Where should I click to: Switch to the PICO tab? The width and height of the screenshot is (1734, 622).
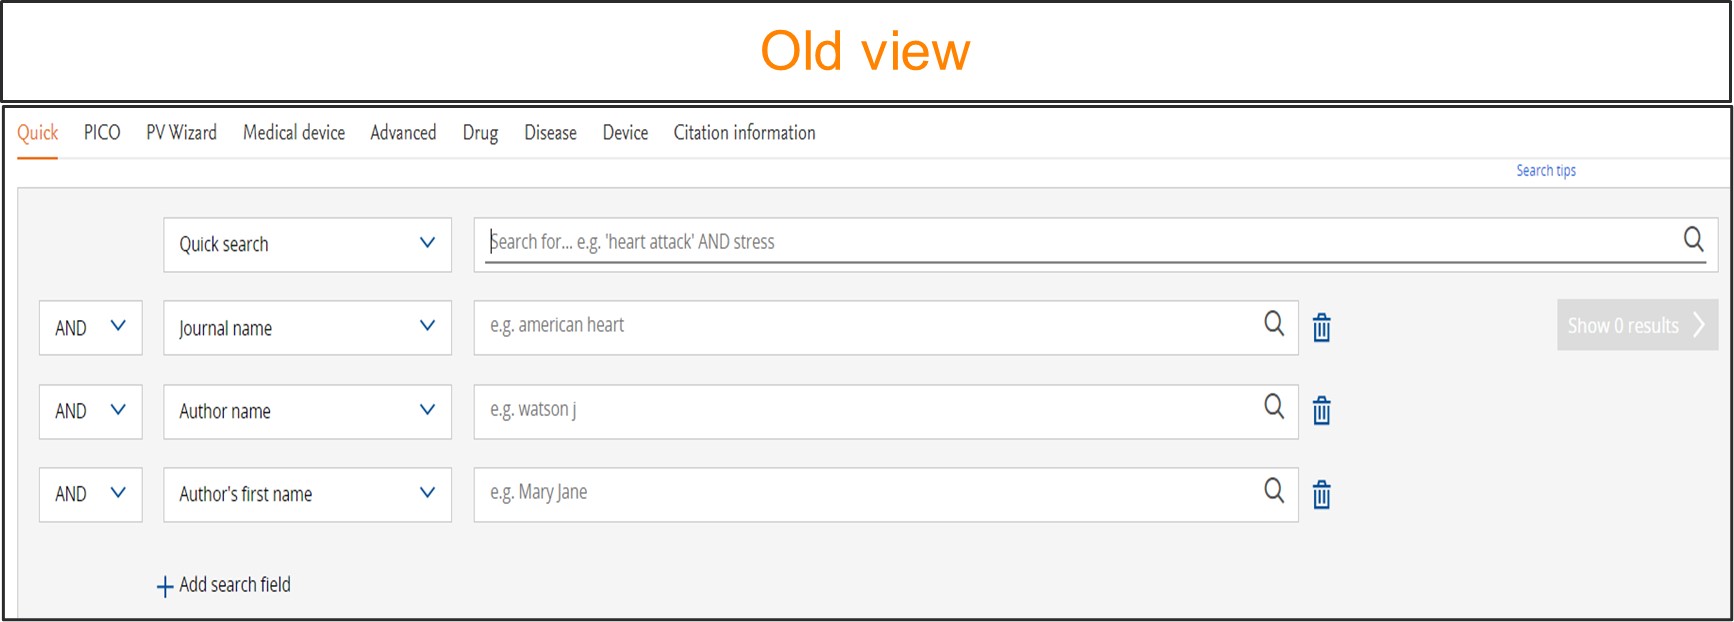102,133
